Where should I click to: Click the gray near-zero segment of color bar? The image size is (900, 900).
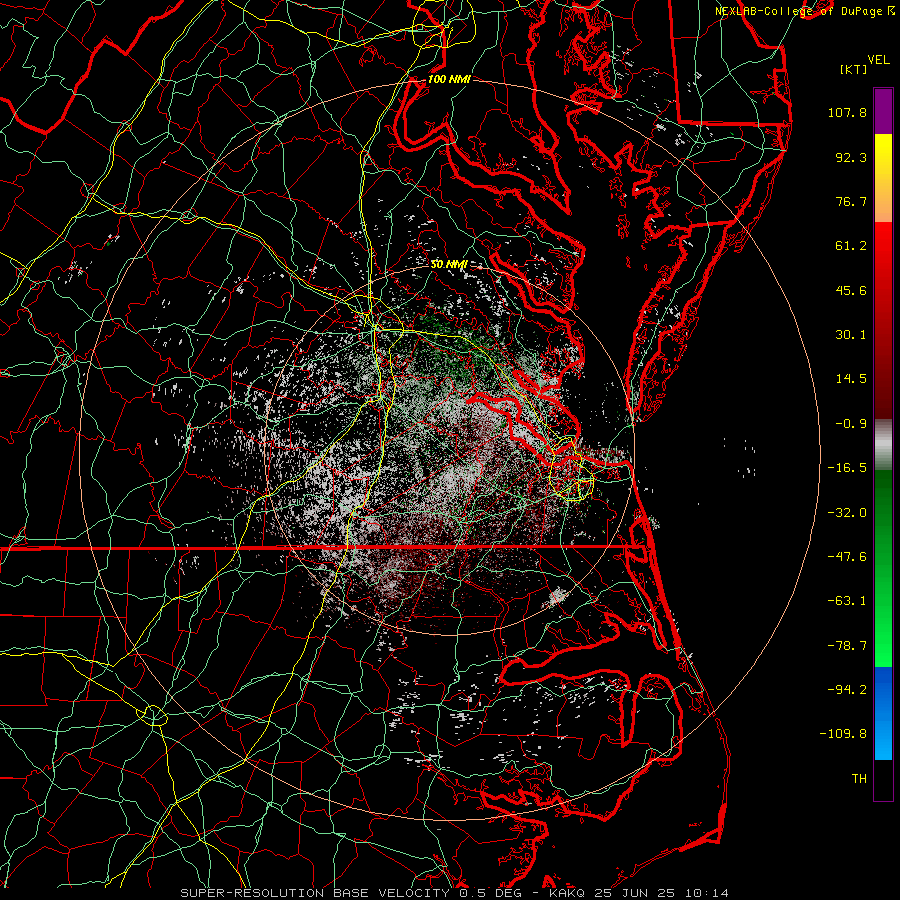point(883,445)
